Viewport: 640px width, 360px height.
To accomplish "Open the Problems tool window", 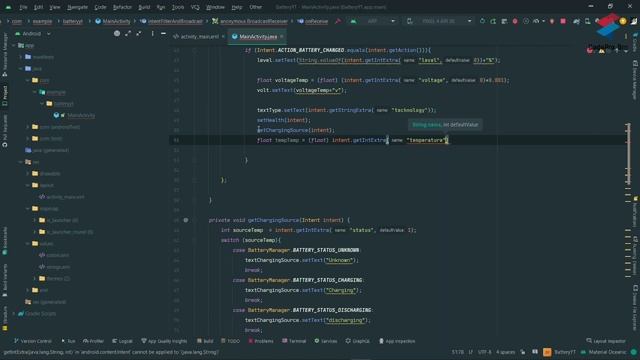I will (261, 341).
